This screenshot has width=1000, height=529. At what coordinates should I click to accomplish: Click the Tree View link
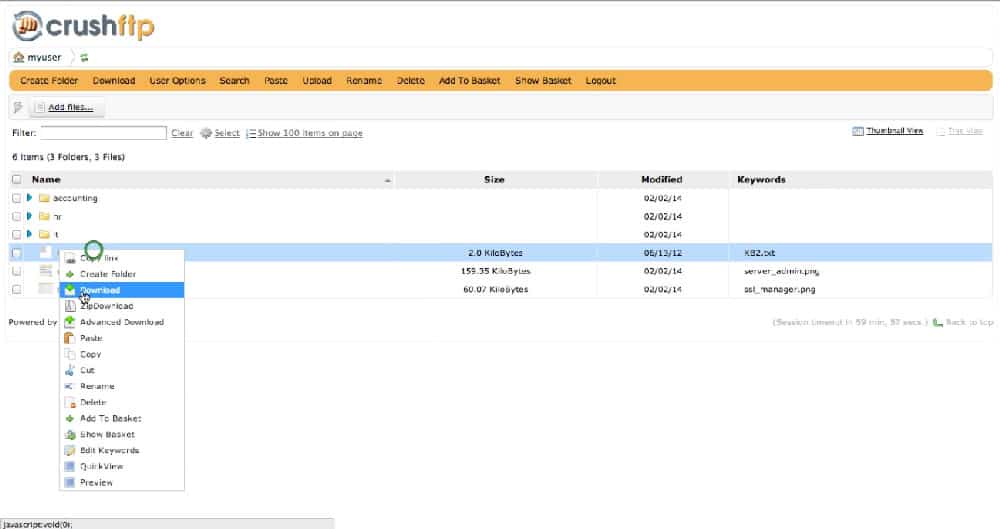965,131
